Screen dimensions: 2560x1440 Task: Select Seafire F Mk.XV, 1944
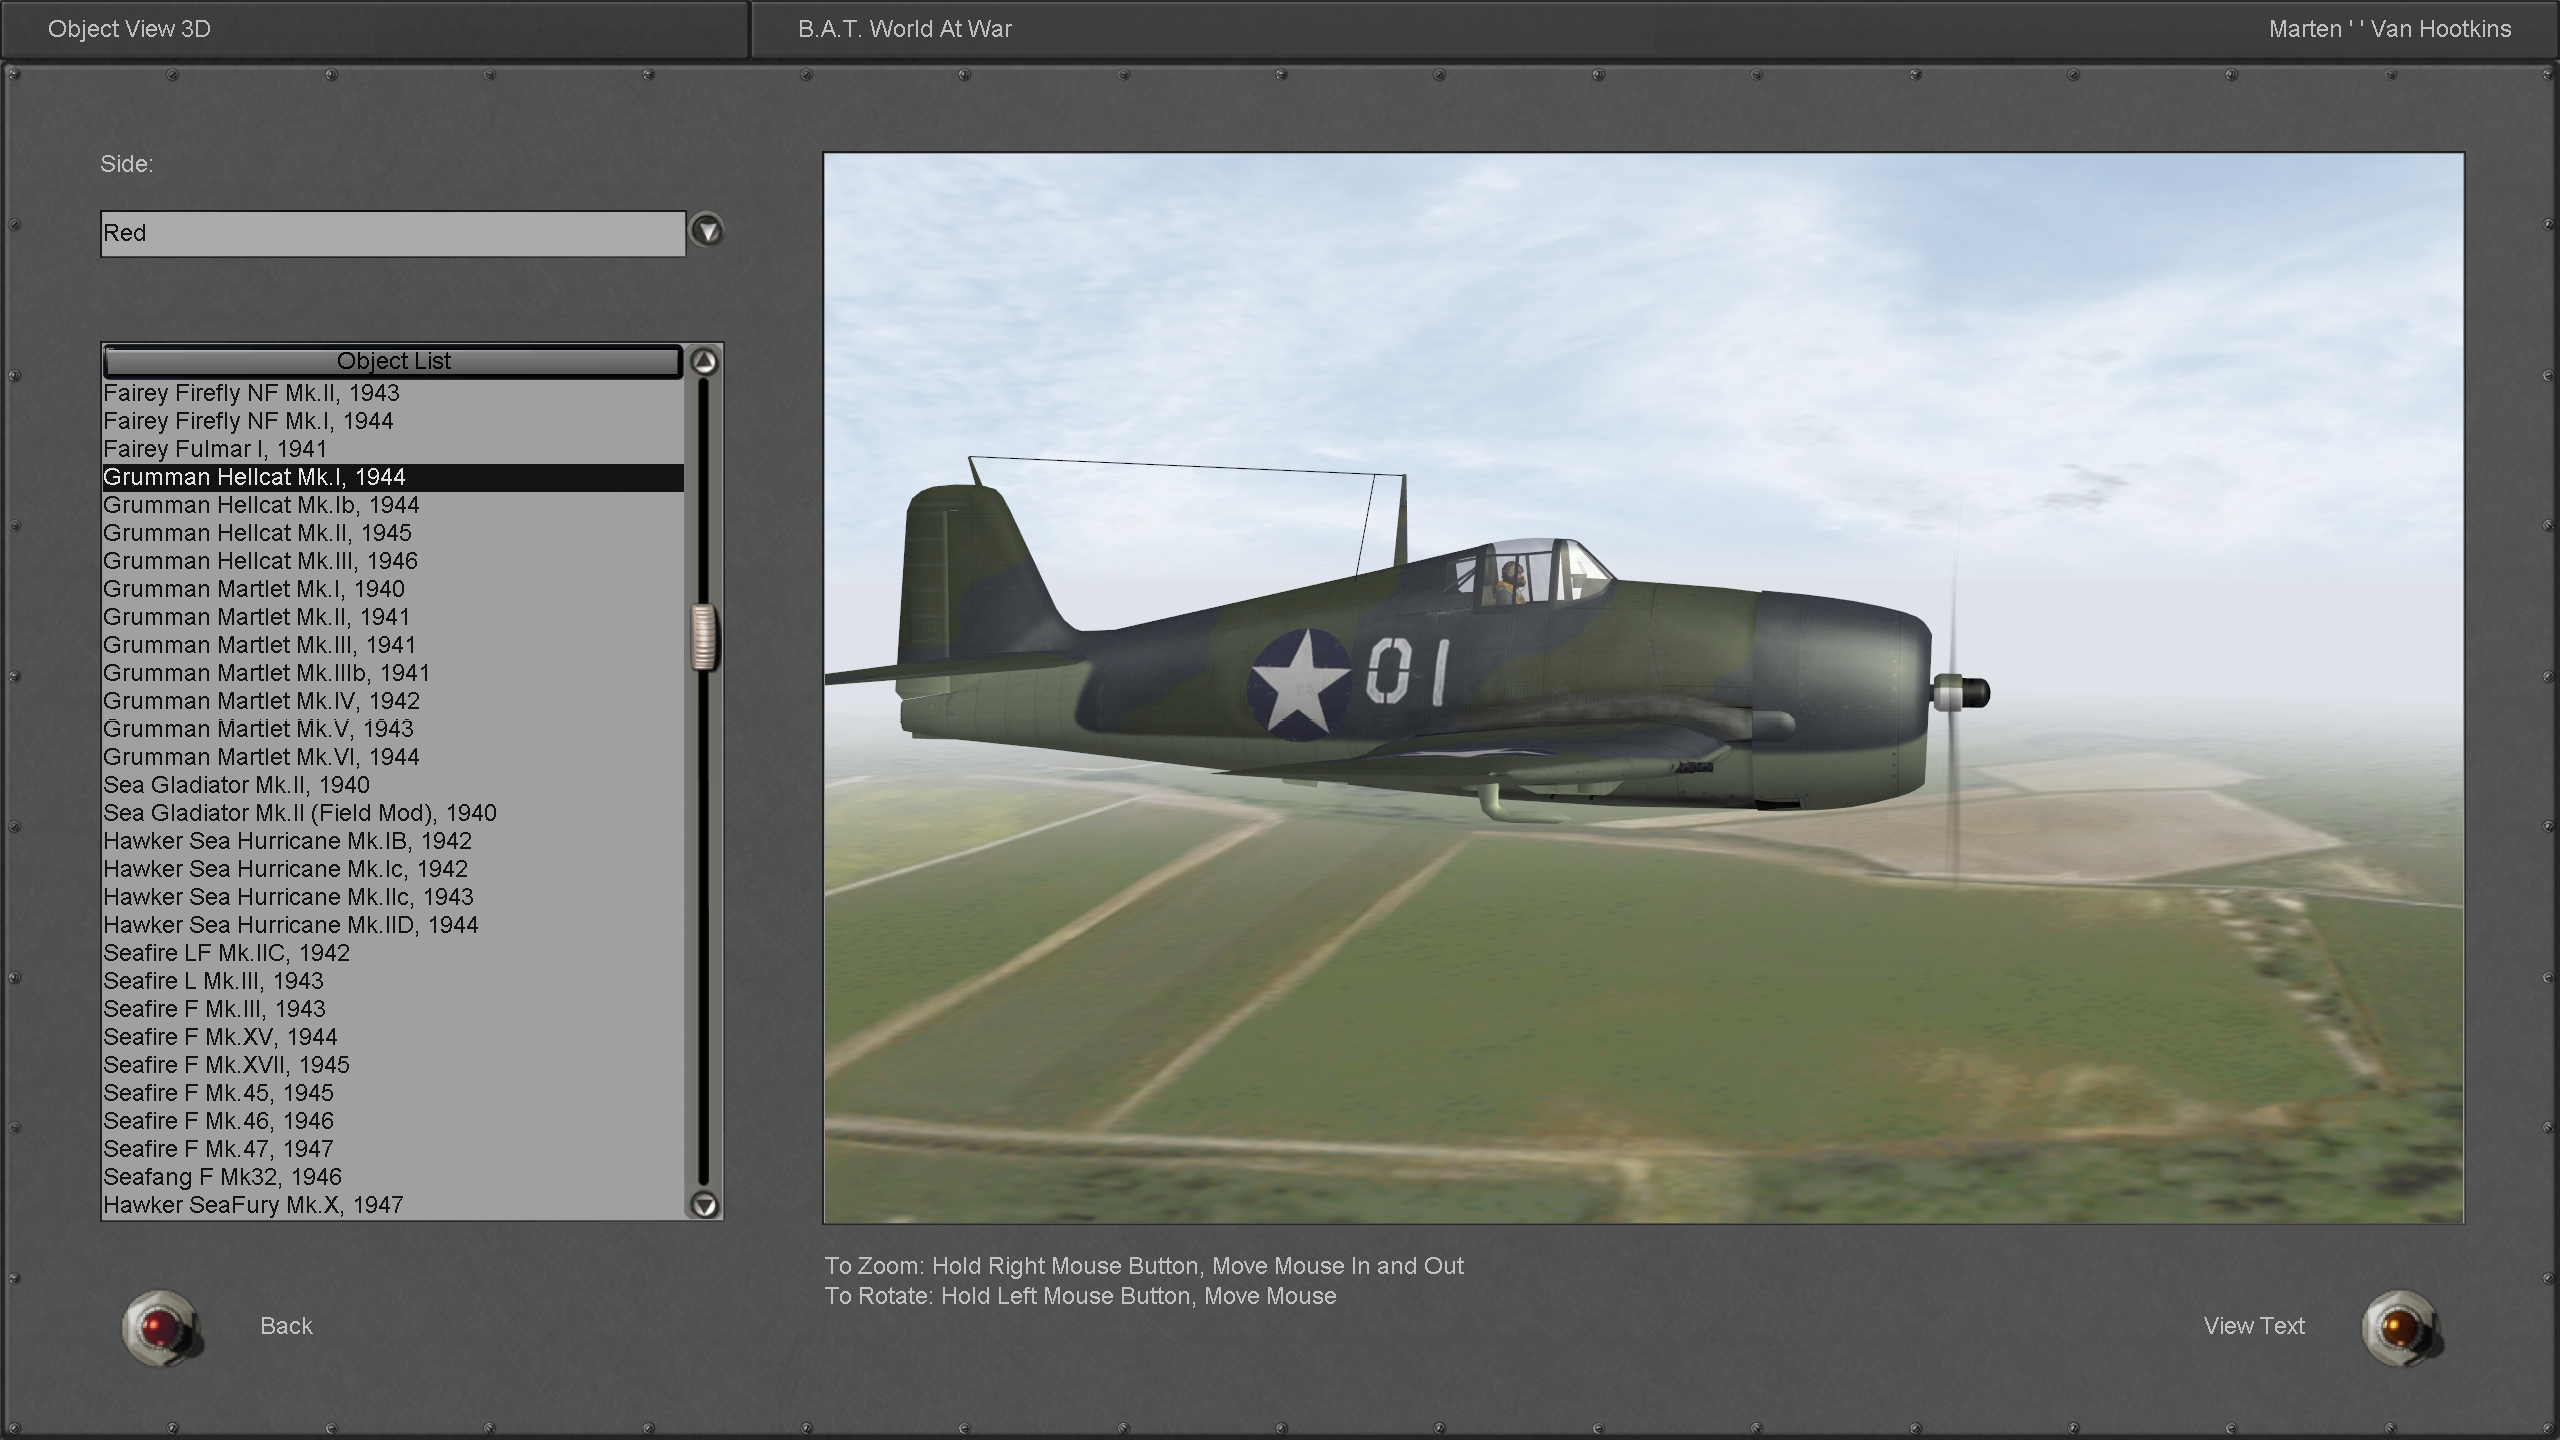coord(220,1037)
